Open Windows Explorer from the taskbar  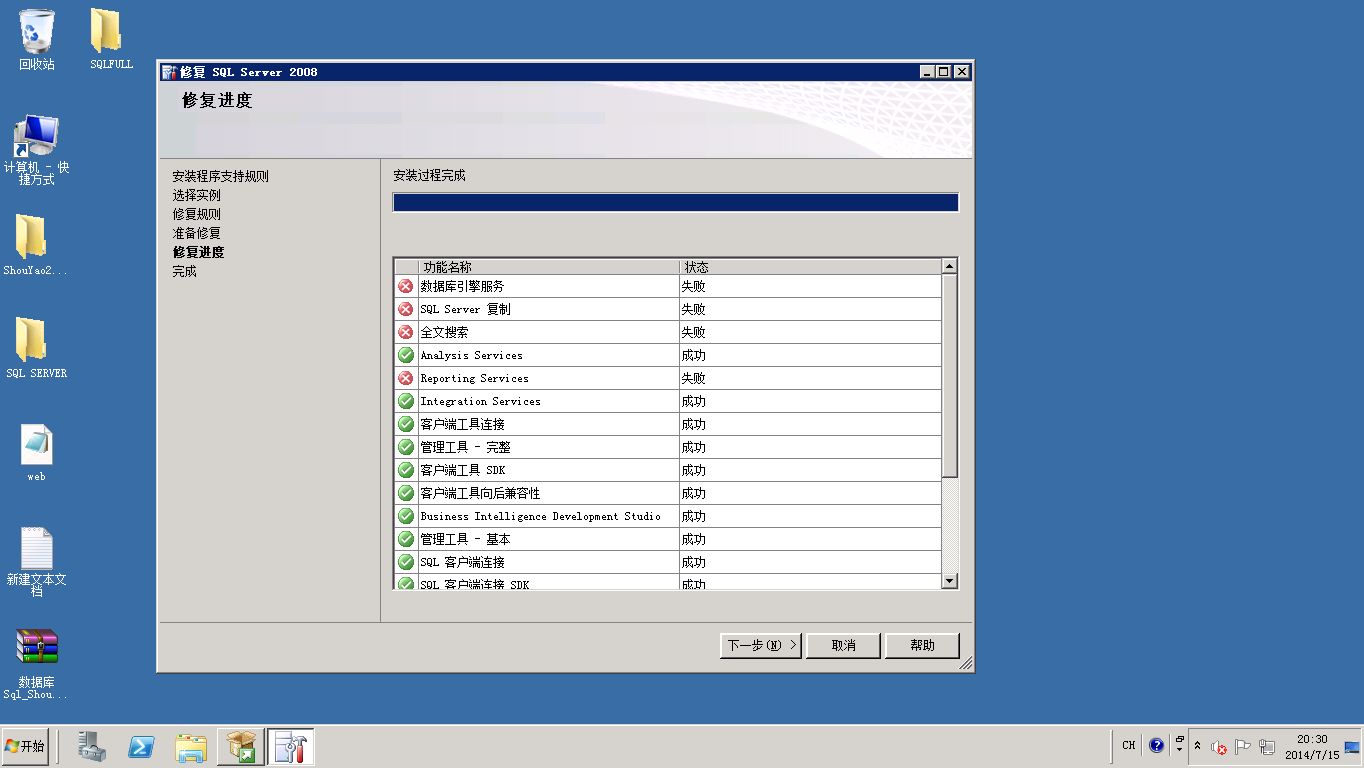pos(191,746)
